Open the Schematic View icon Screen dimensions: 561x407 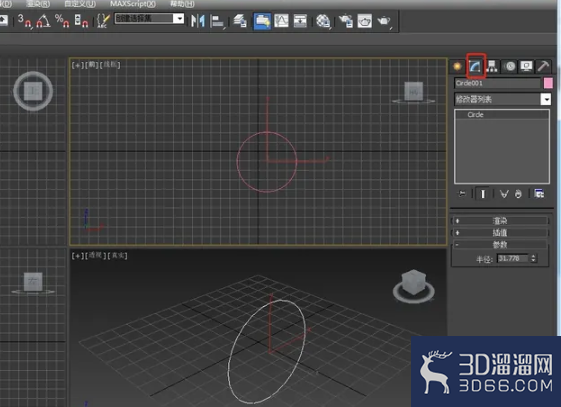pyautogui.click(x=300, y=21)
